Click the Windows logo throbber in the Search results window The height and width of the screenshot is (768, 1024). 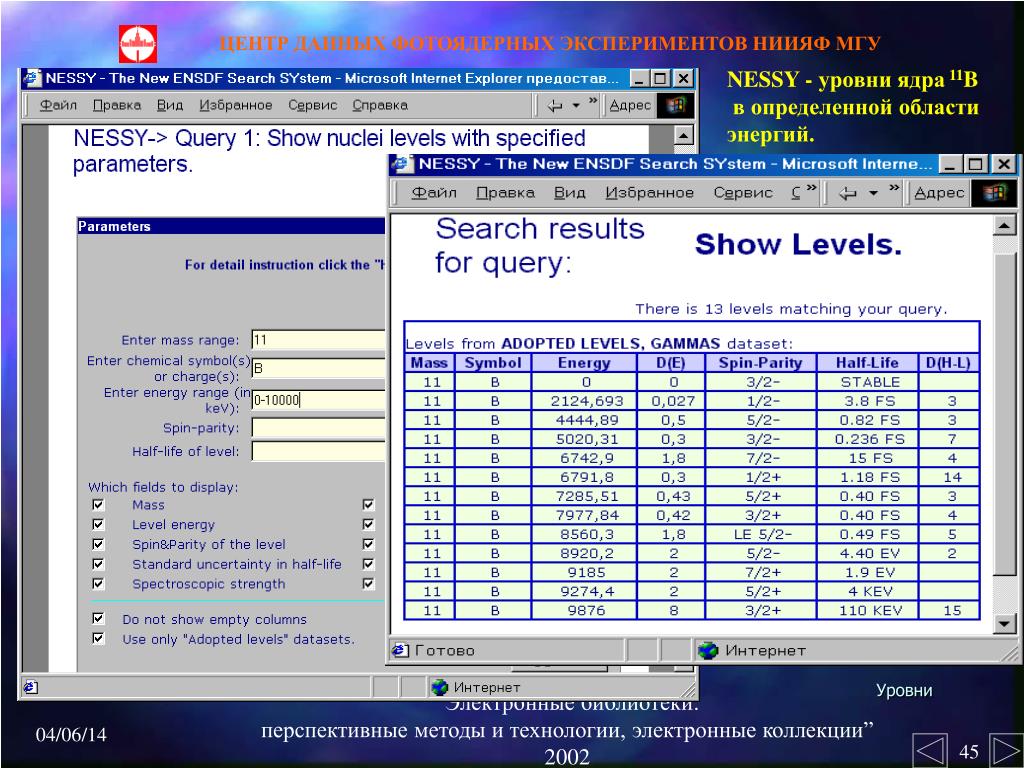coord(994,193)
